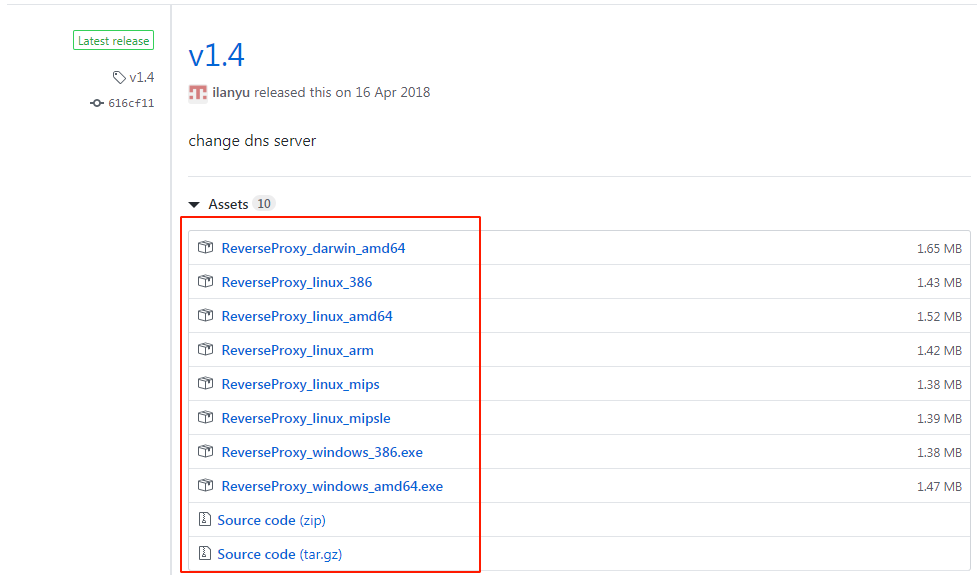Download ReverseProxy_linux_386
The height and width of the screenshot is (575, 977).
[x=297, y=282]
